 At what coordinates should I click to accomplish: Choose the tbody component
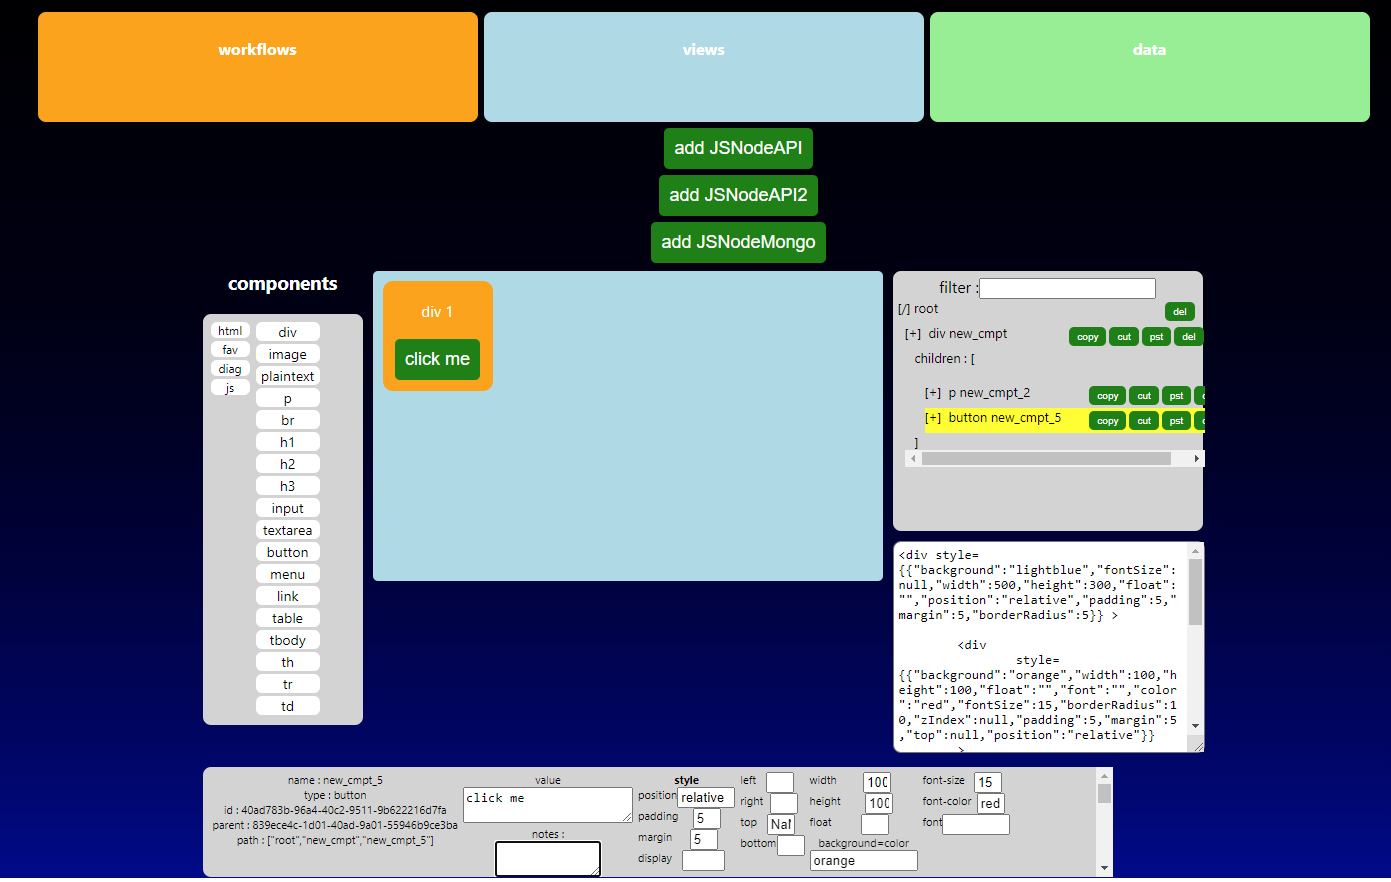(288, 640)
